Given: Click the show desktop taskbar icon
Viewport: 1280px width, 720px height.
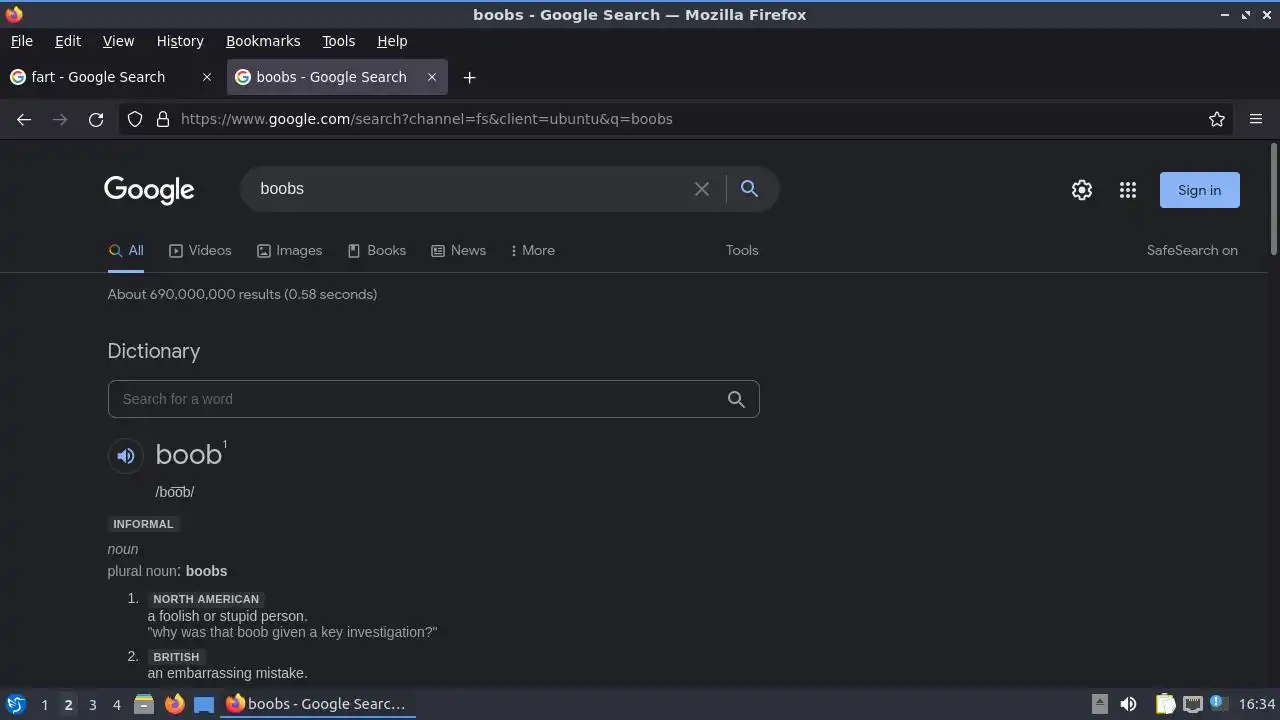Looking at the screenshot, I should [204, 704].
